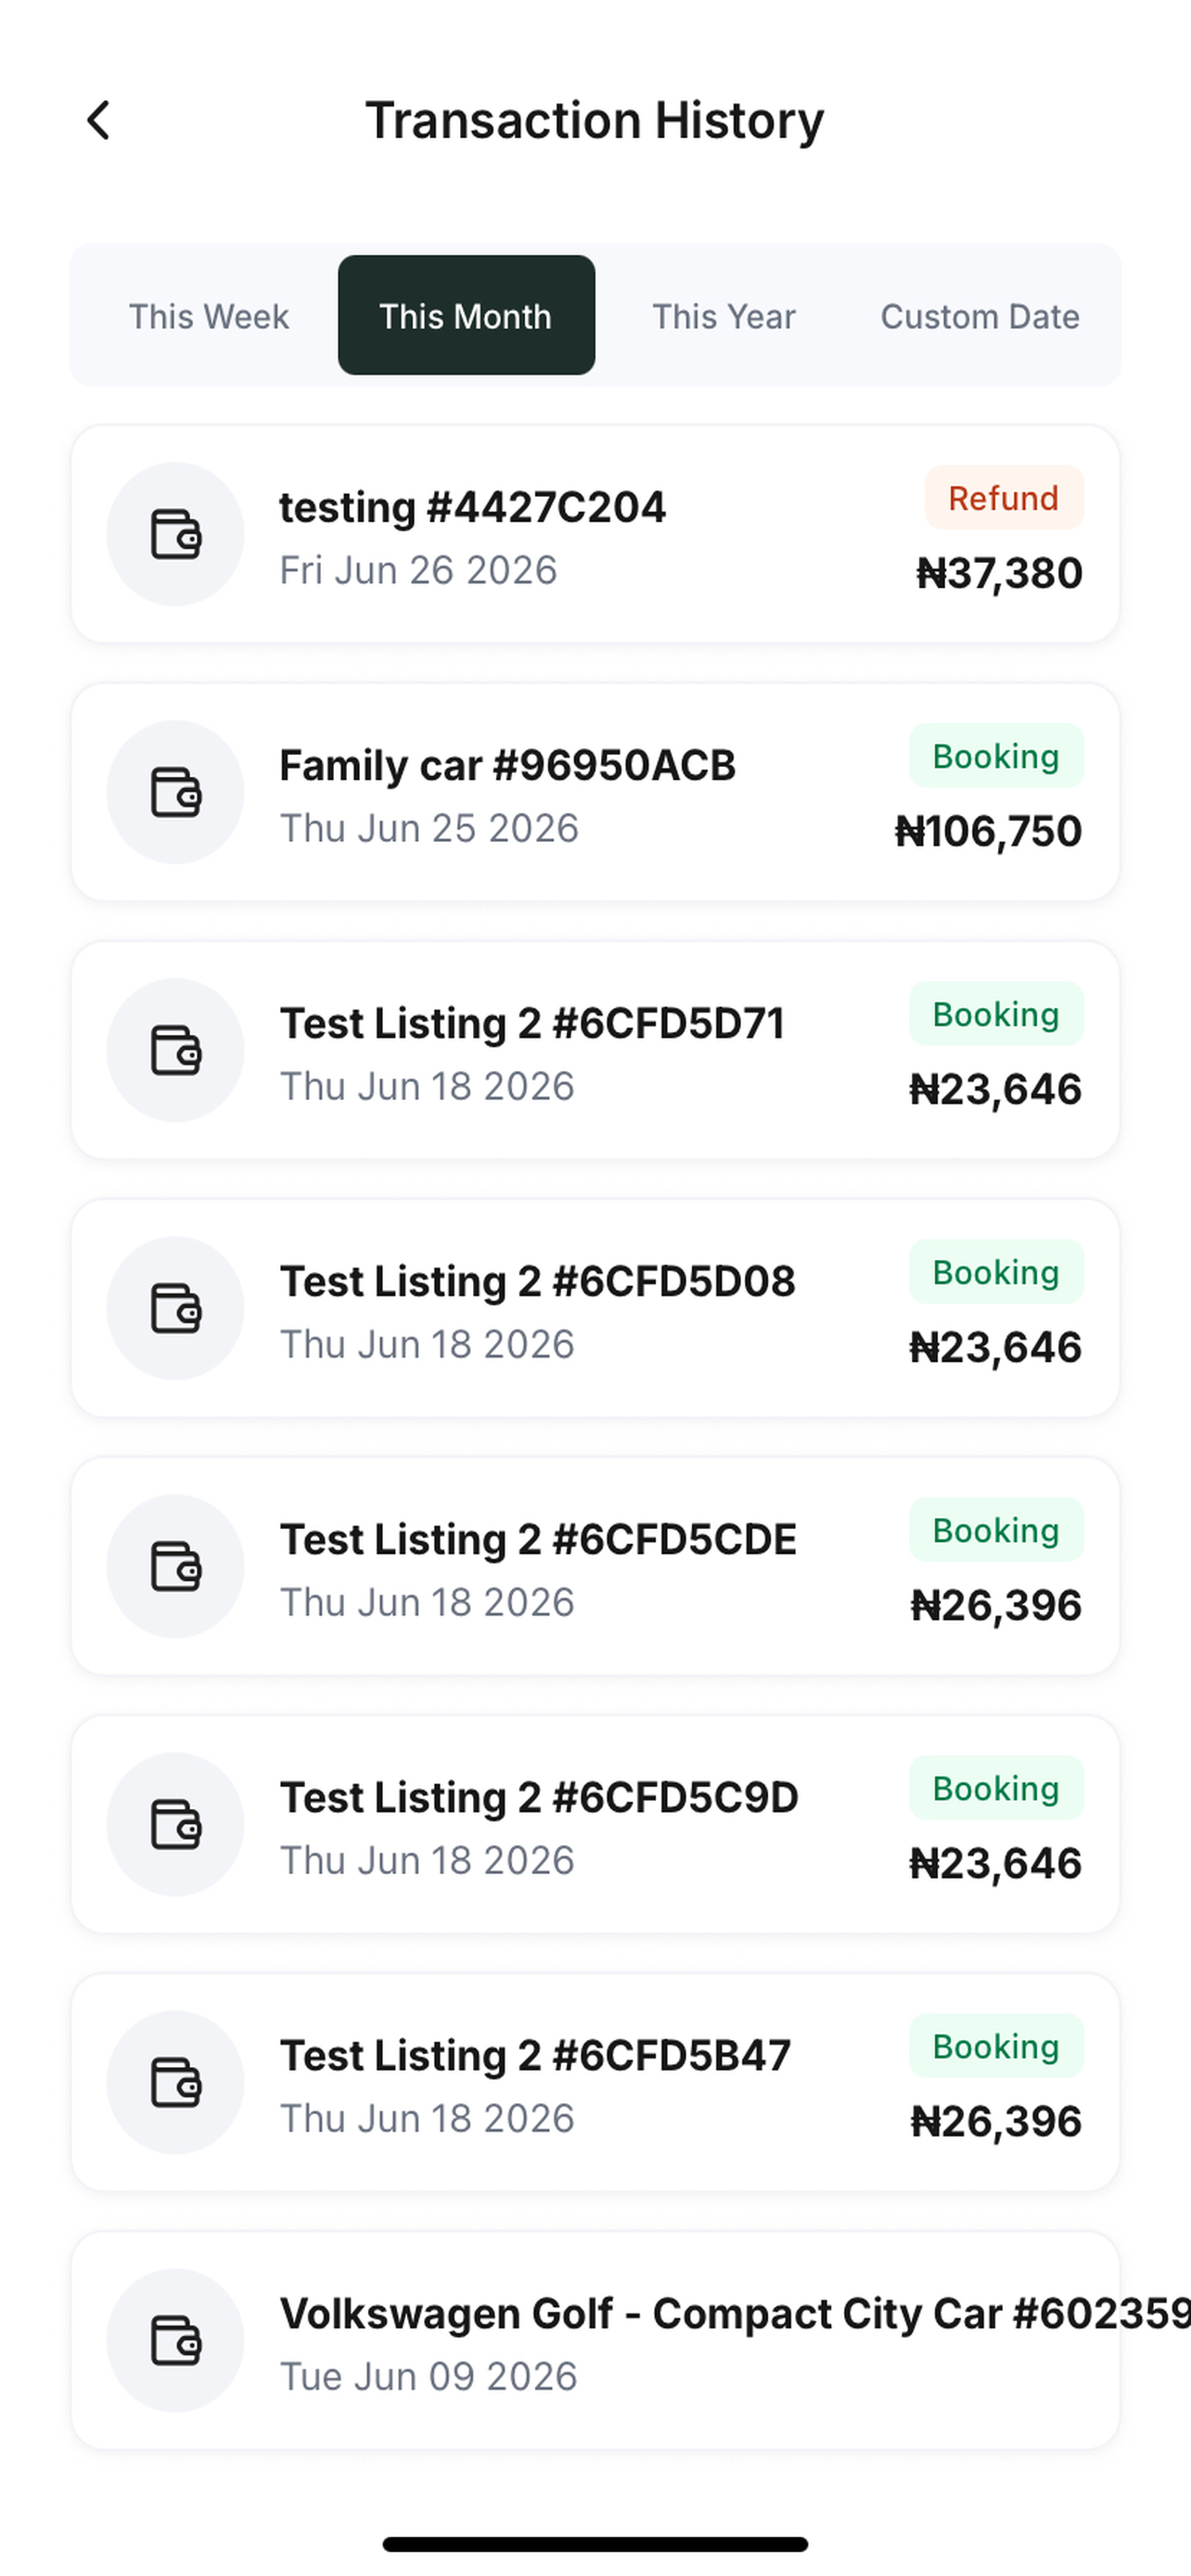Open the Volkswagen Golf Compact City Car entry

(595, 2340)
